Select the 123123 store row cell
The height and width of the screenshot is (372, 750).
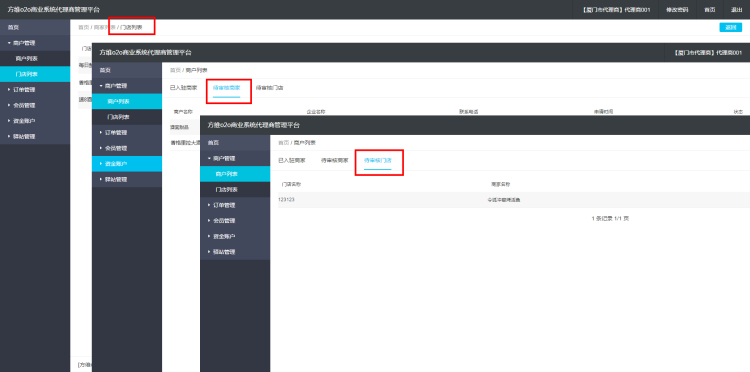coord(286,199)
